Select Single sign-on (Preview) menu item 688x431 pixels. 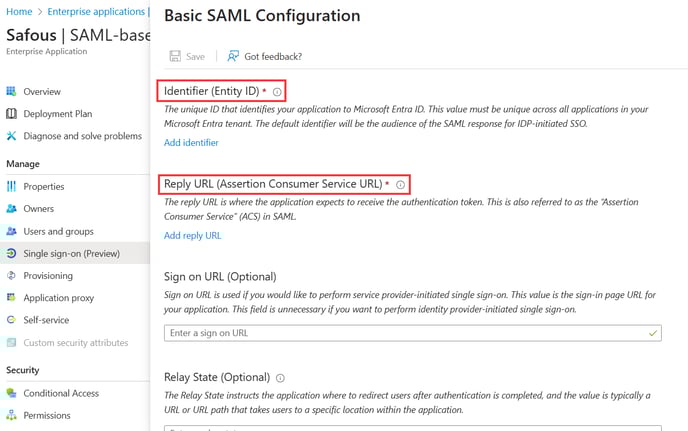pyautogui.click(x=71, y=253)
